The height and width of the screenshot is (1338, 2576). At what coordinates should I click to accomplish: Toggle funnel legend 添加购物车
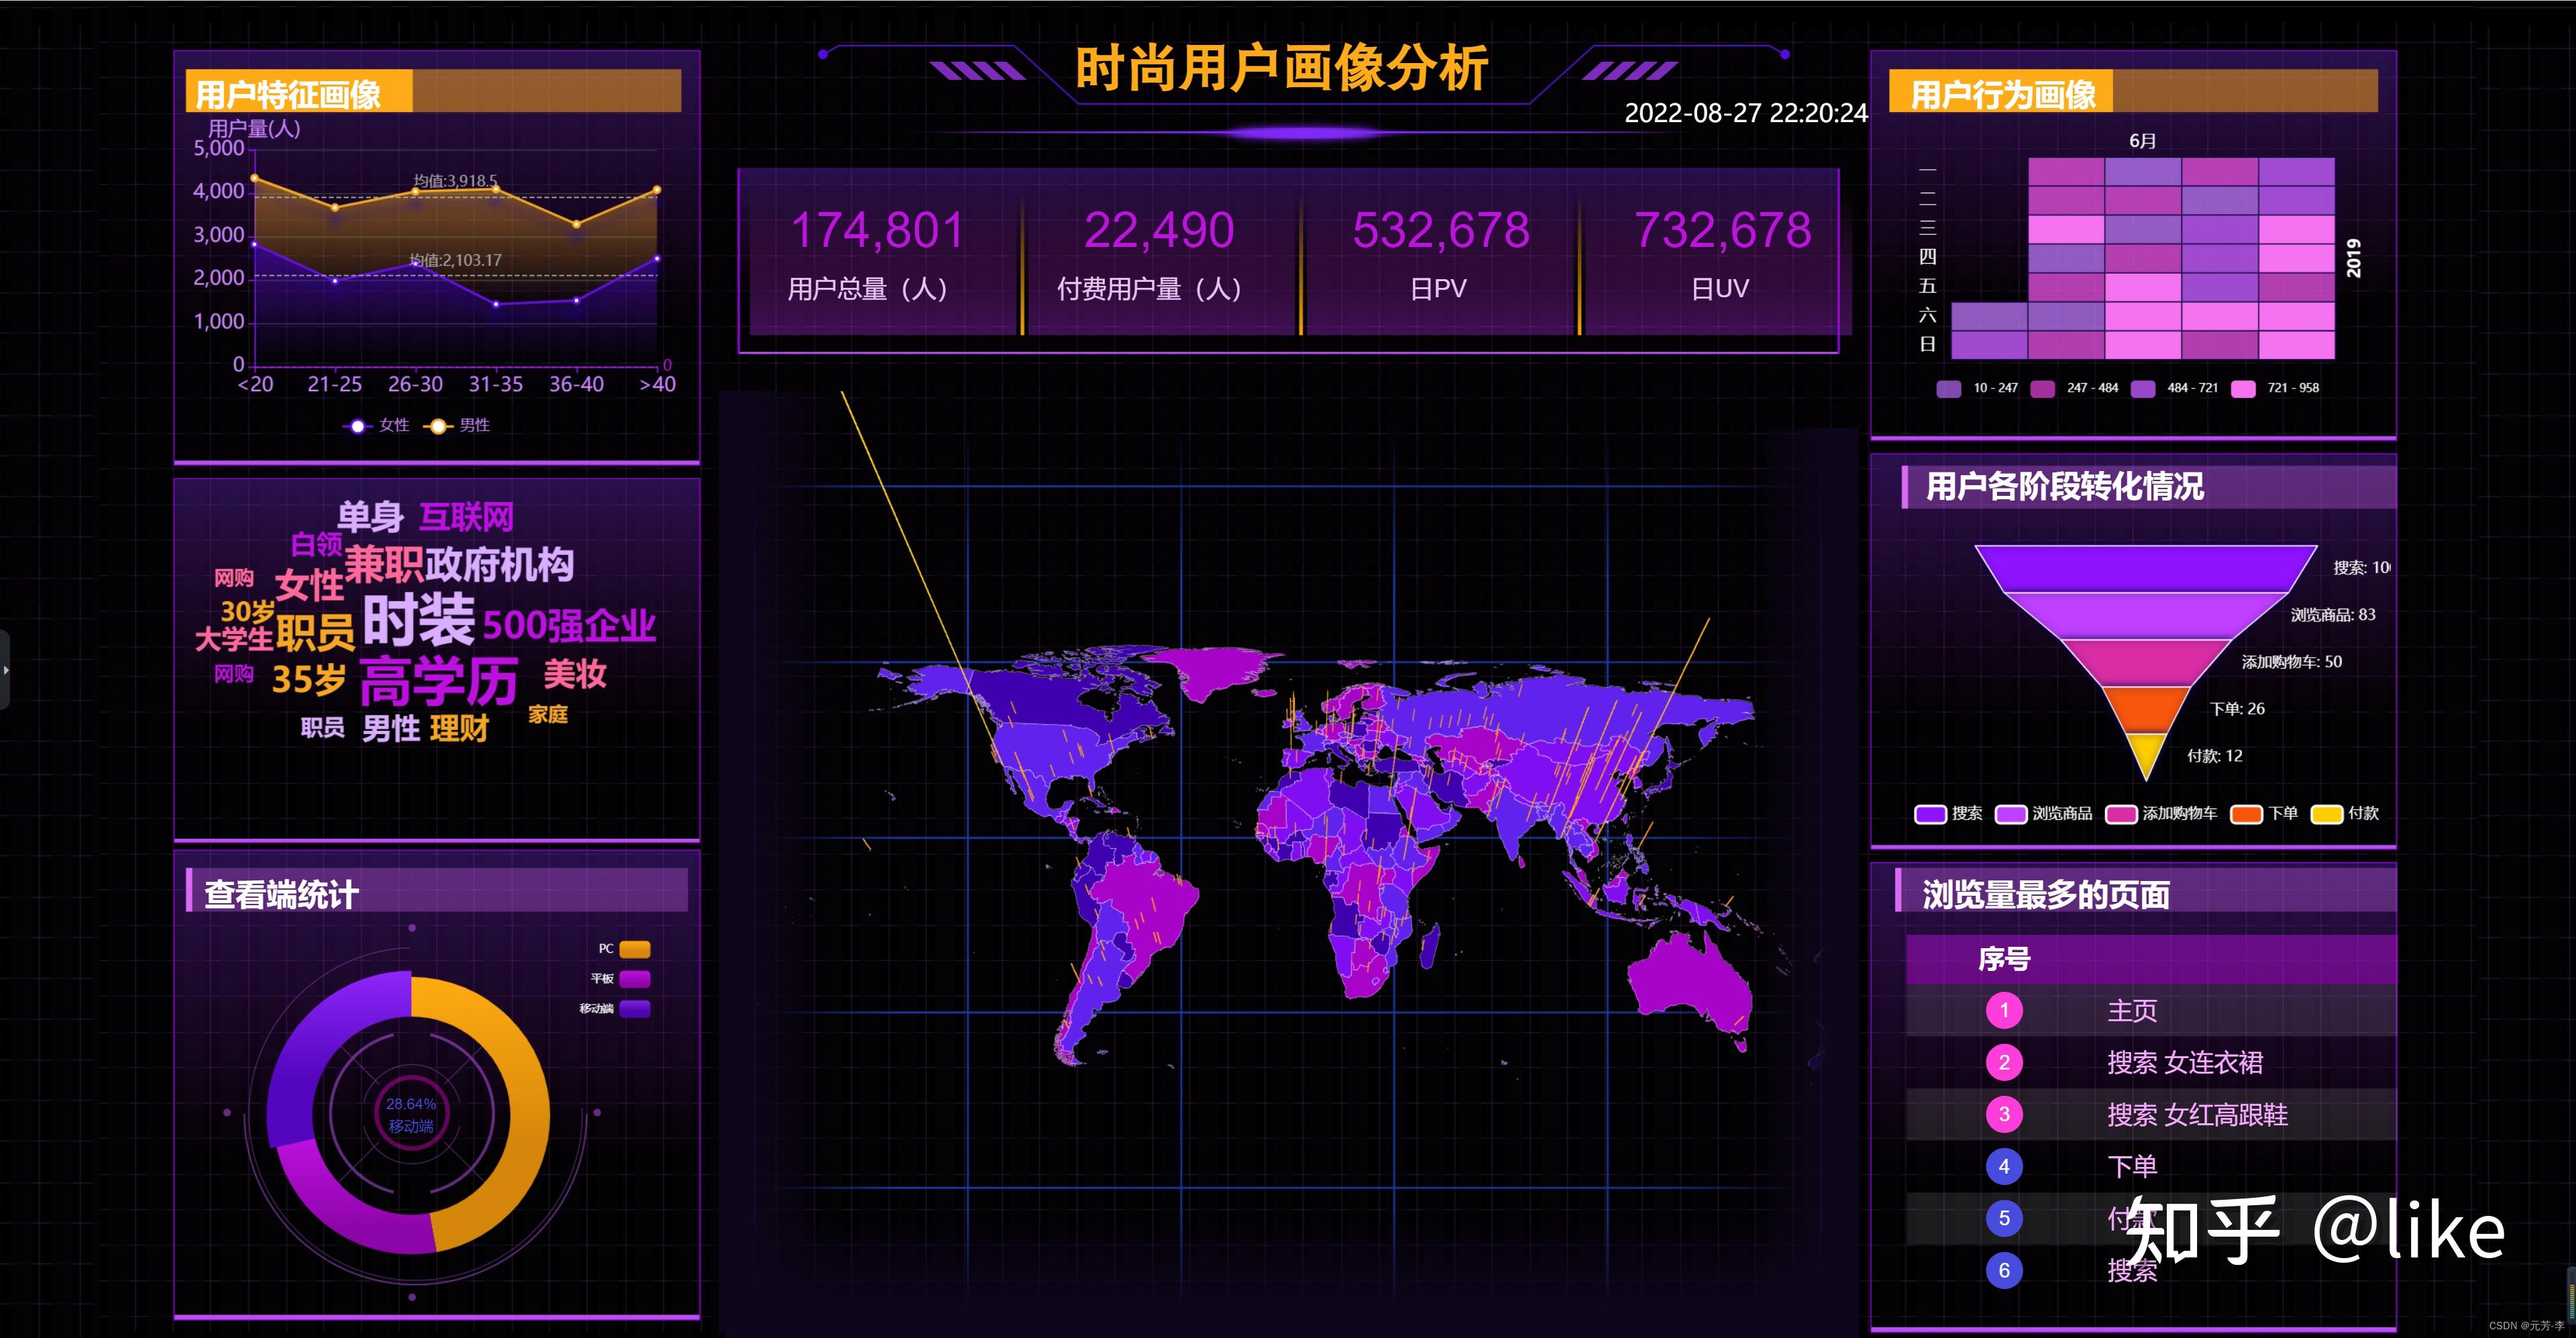pos(2161,813)
